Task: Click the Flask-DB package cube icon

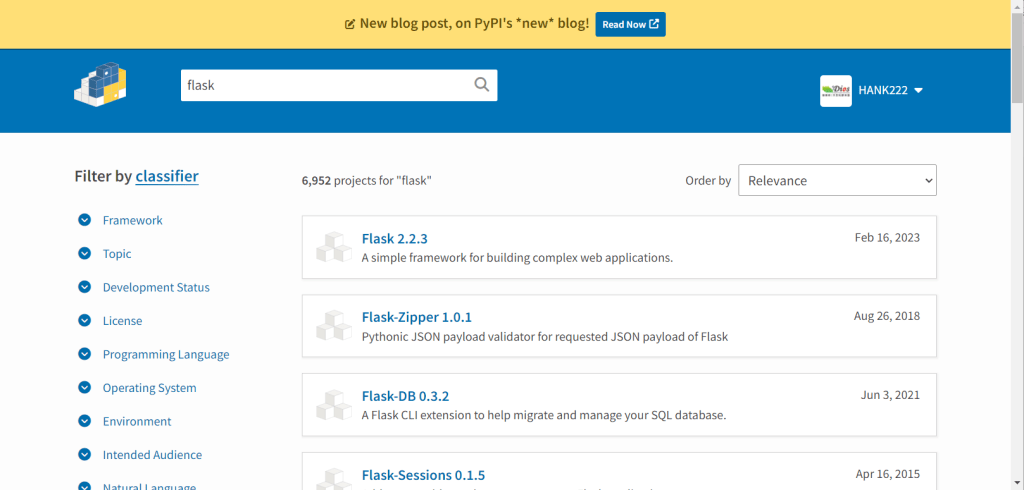Action: pyautogui.click(x=332, y=405)
